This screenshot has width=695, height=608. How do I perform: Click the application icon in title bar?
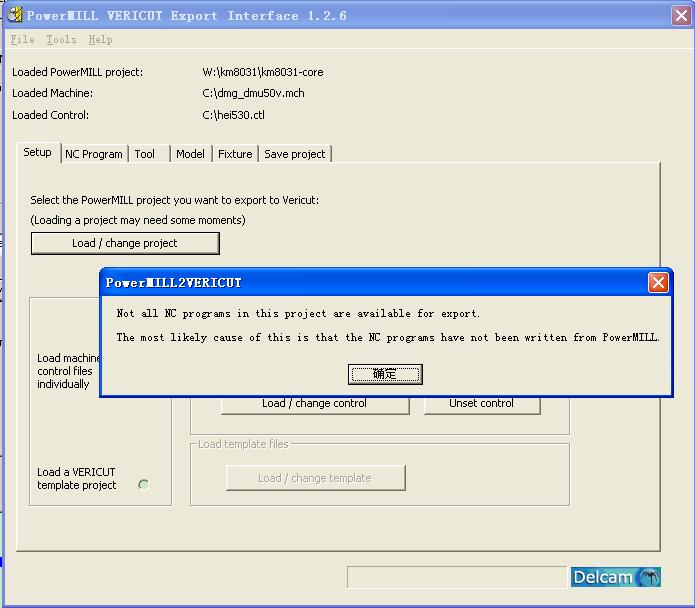(15, 15)
